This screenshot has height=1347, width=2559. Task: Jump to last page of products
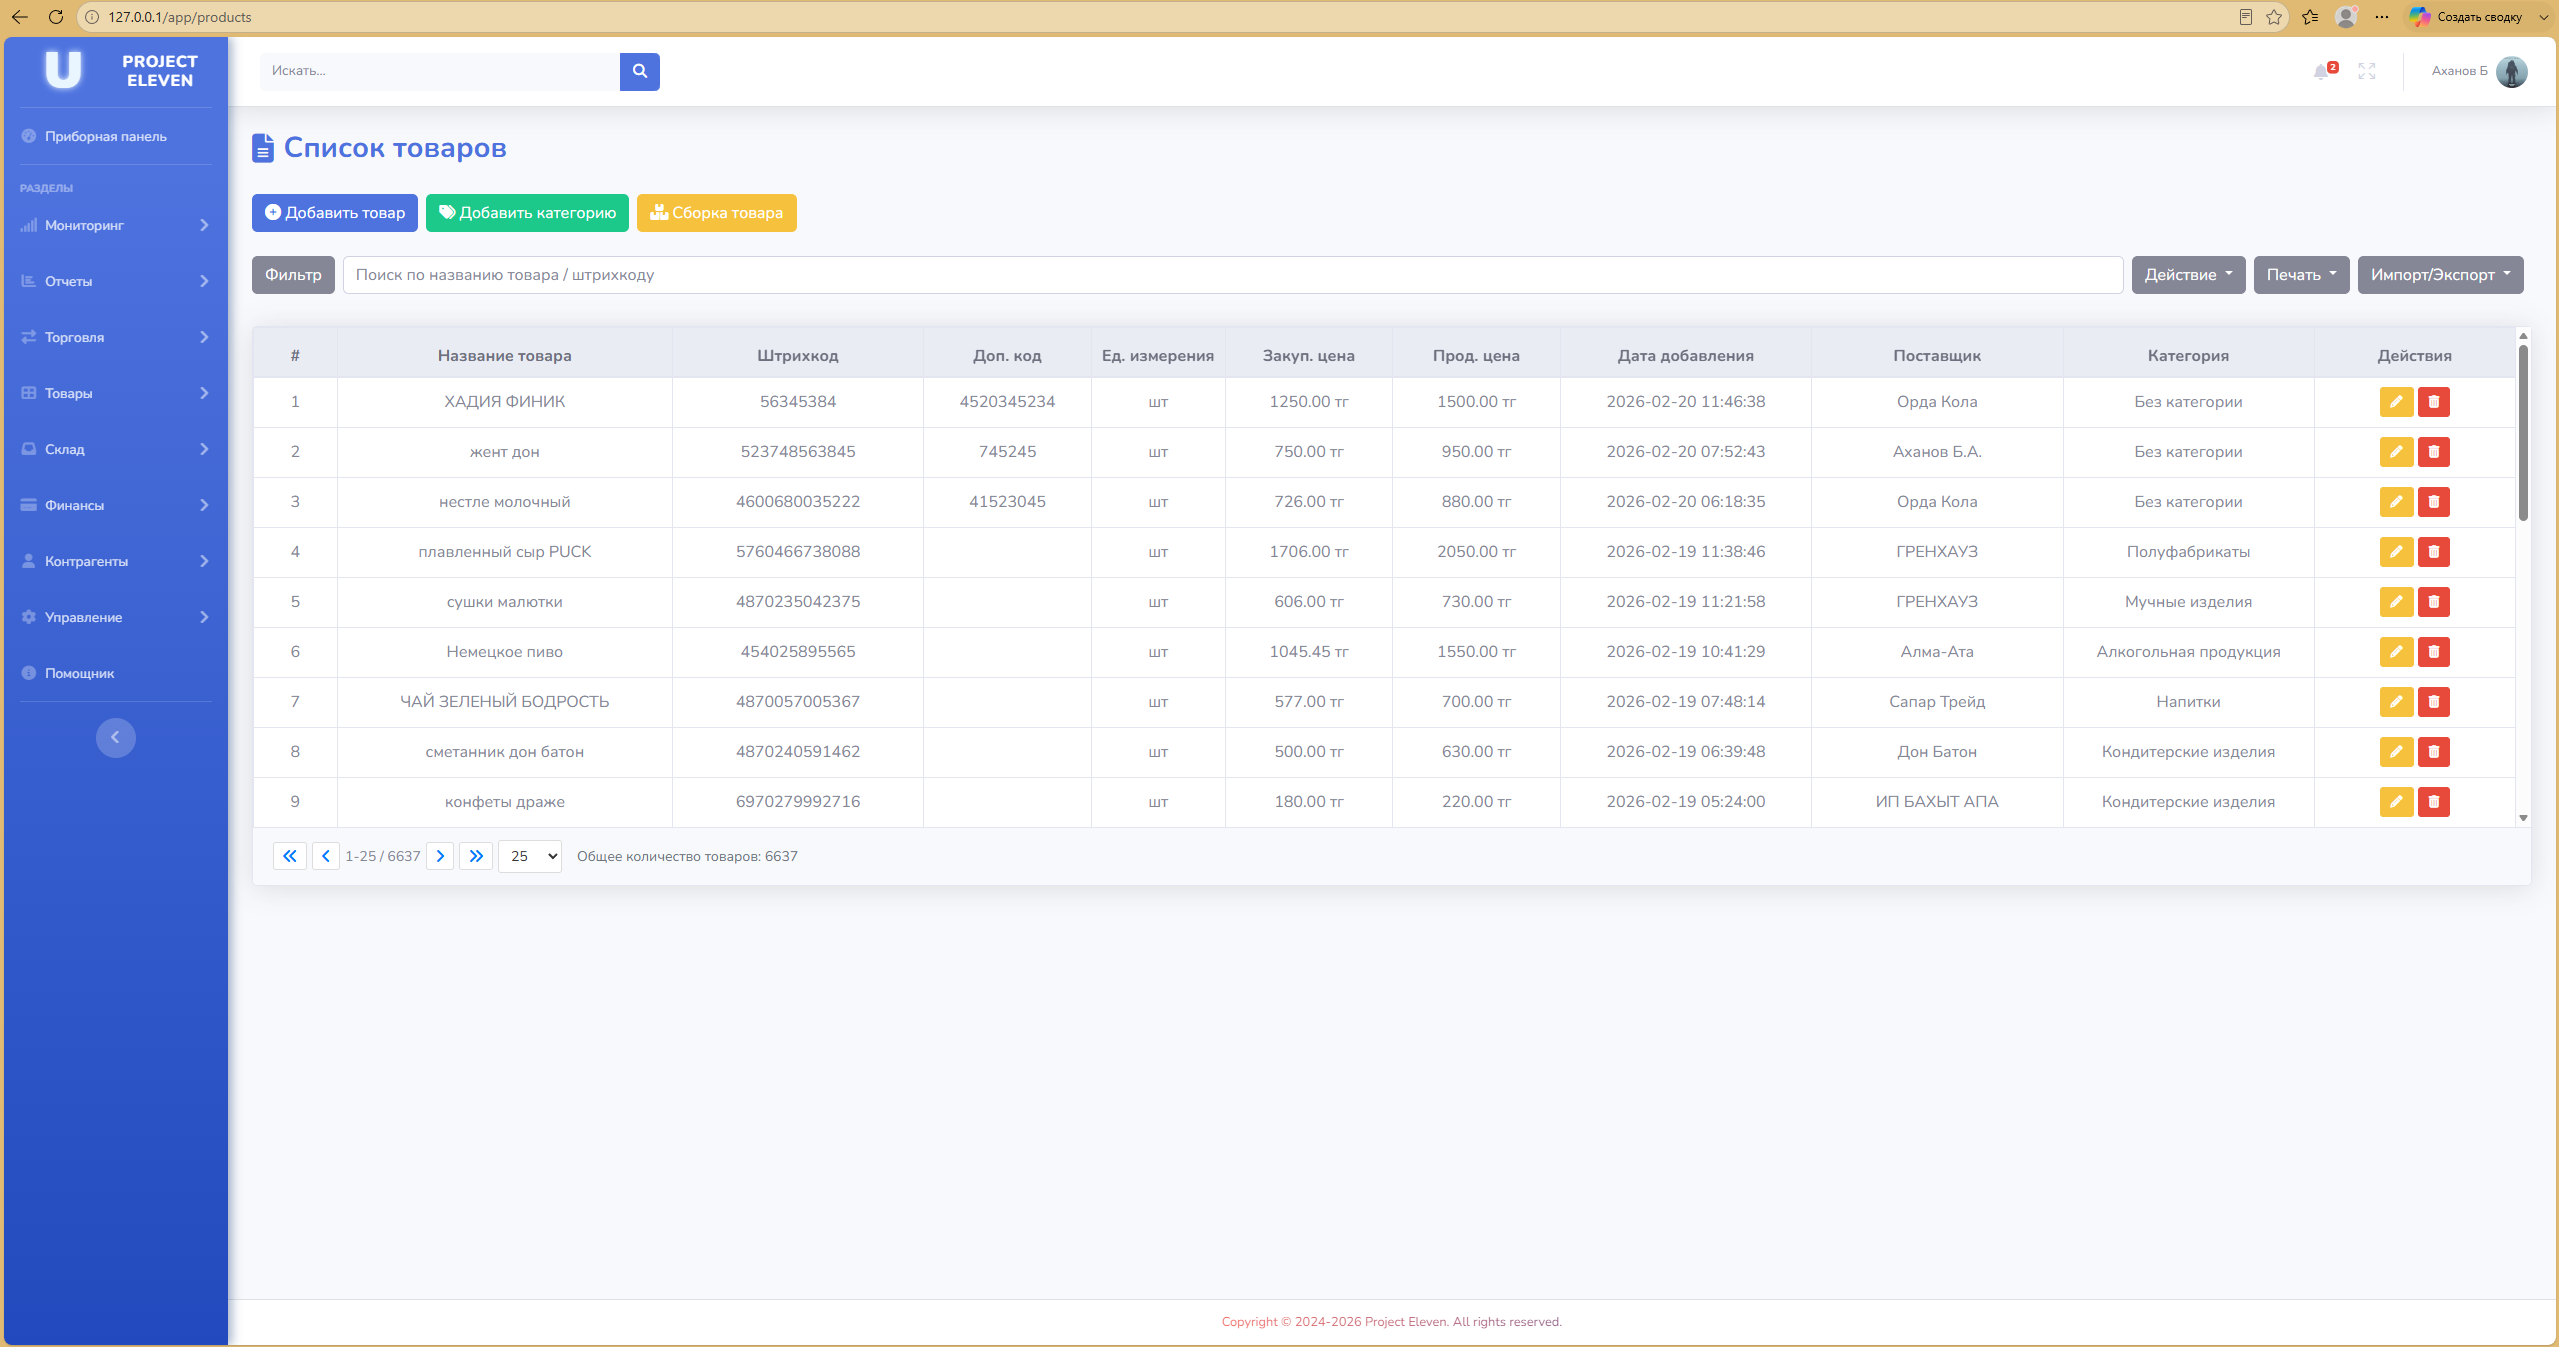click(476, 856)
